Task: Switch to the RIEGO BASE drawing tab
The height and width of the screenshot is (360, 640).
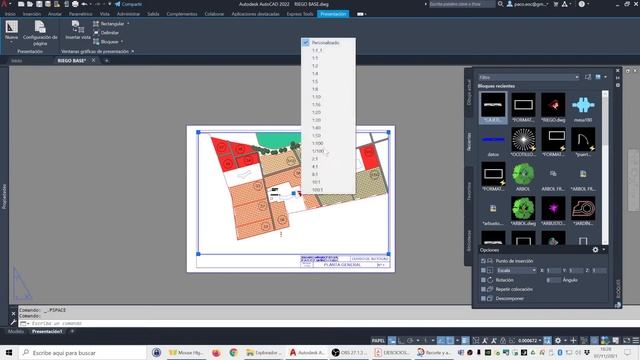Action: (72, 60)
